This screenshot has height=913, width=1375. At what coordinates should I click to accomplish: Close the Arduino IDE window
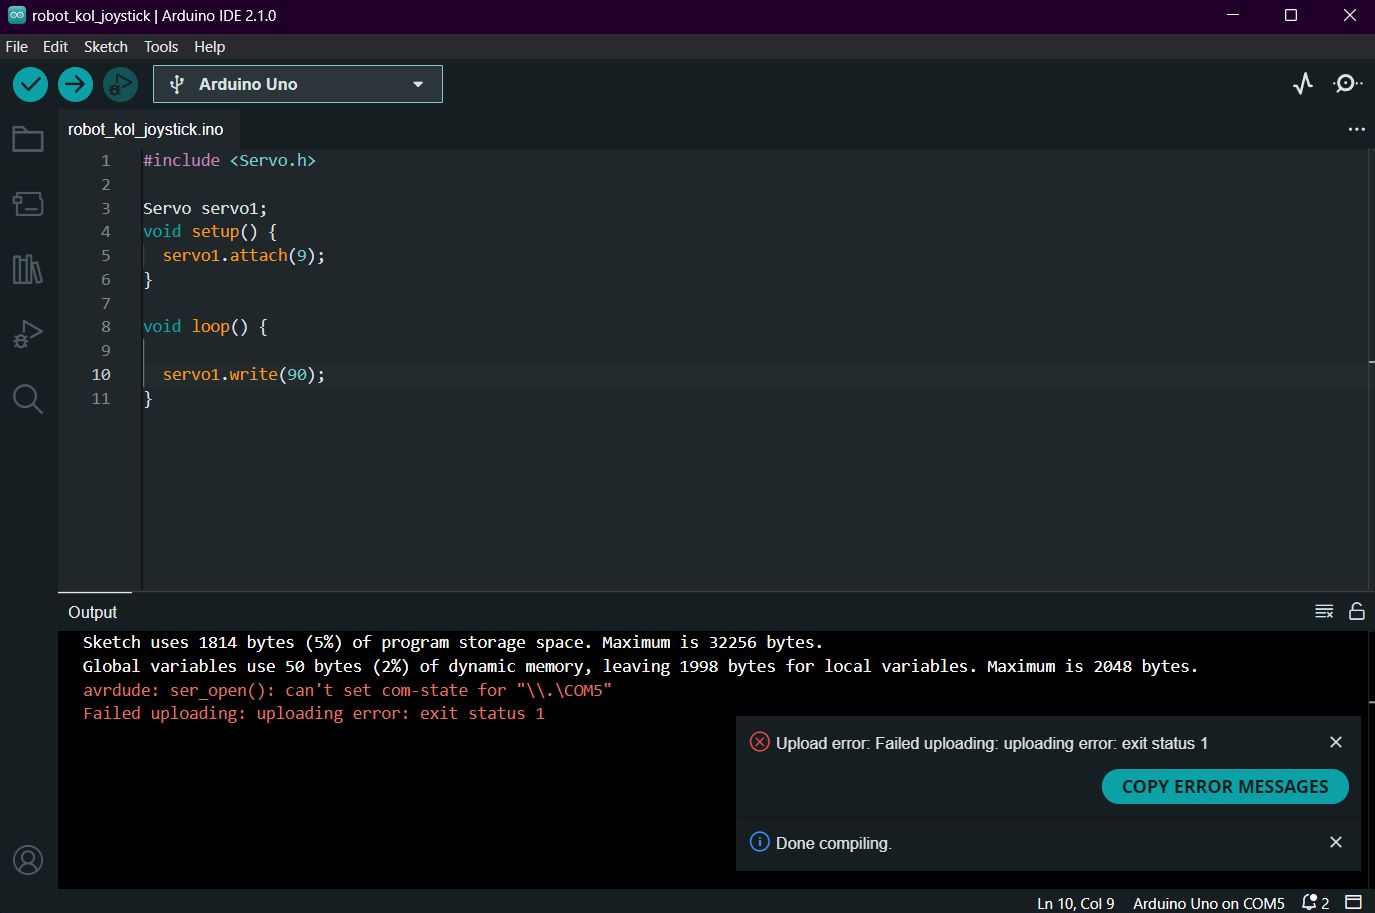click(1349, 15)
